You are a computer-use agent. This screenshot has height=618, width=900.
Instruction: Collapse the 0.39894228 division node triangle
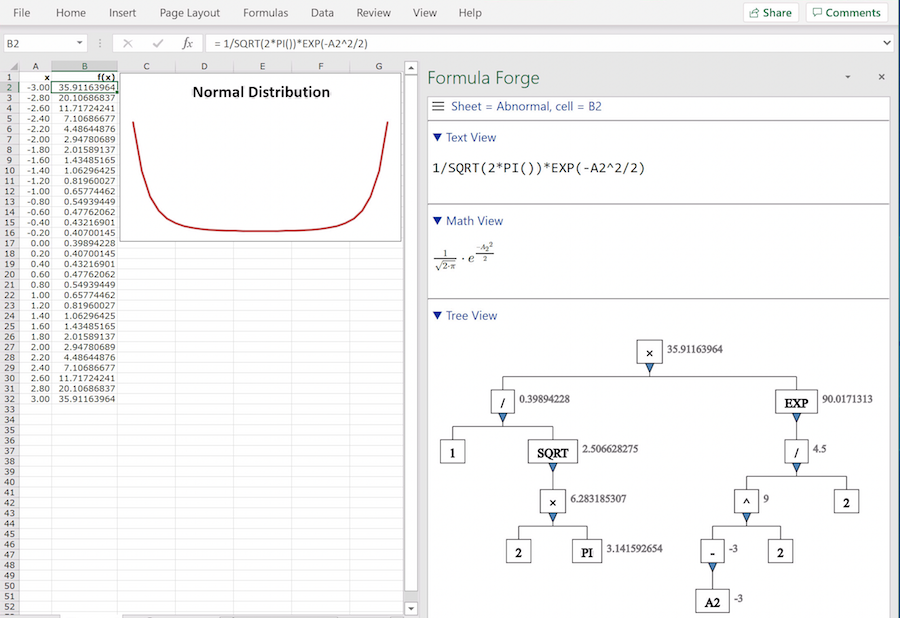point(502,418)
